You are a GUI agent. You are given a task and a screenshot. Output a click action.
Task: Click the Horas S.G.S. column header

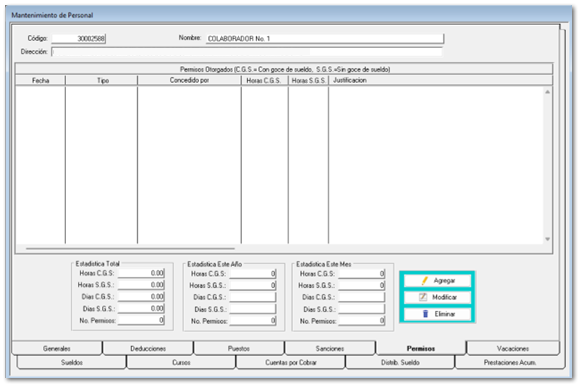coord(308,80)
